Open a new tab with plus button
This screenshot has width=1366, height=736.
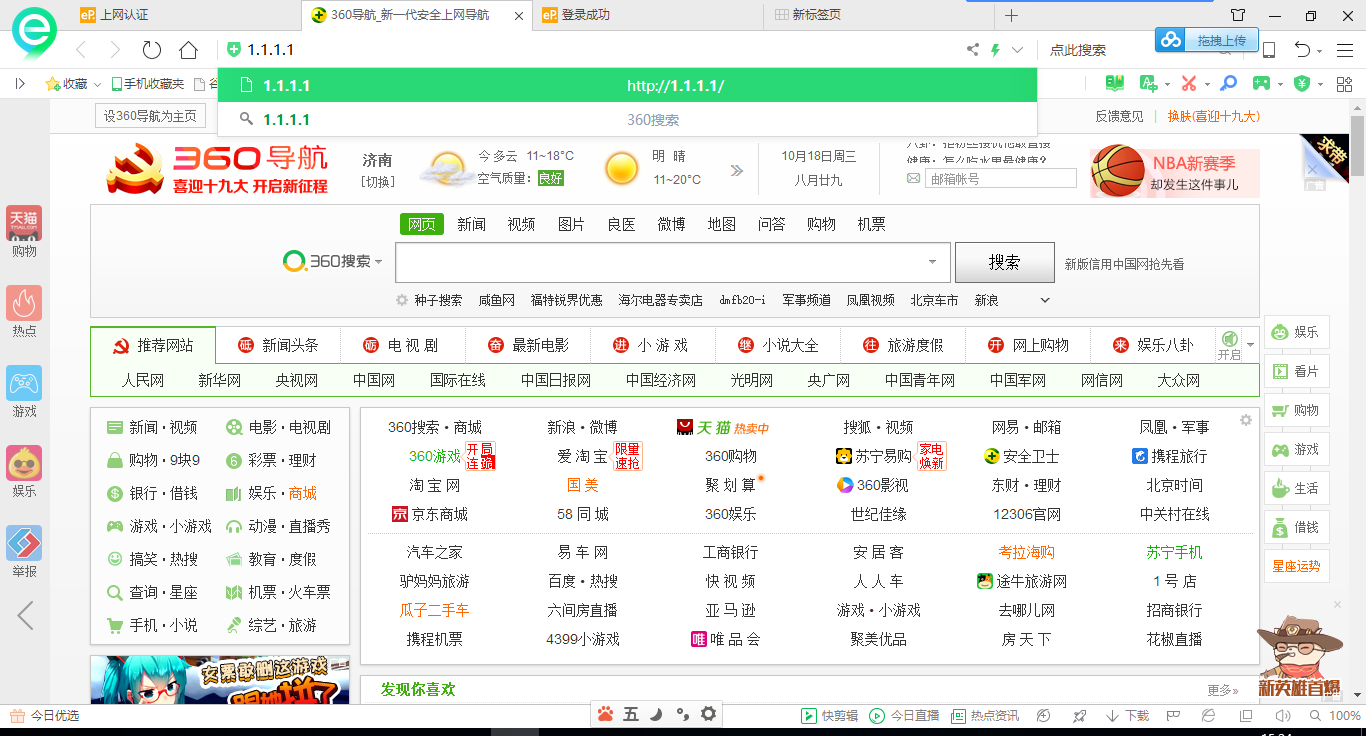1011,15
